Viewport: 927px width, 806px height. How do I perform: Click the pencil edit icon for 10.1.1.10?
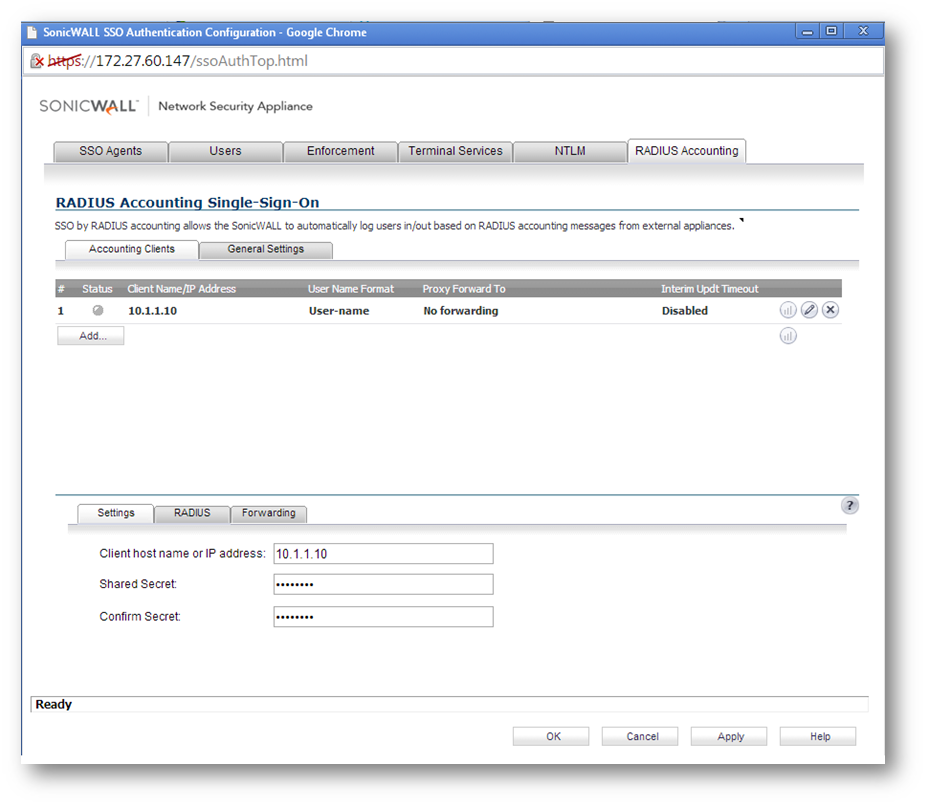tap(809, 310)
